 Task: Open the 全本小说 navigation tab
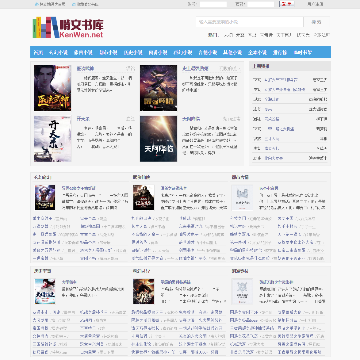pyautogui.click(x=257, y=52)
